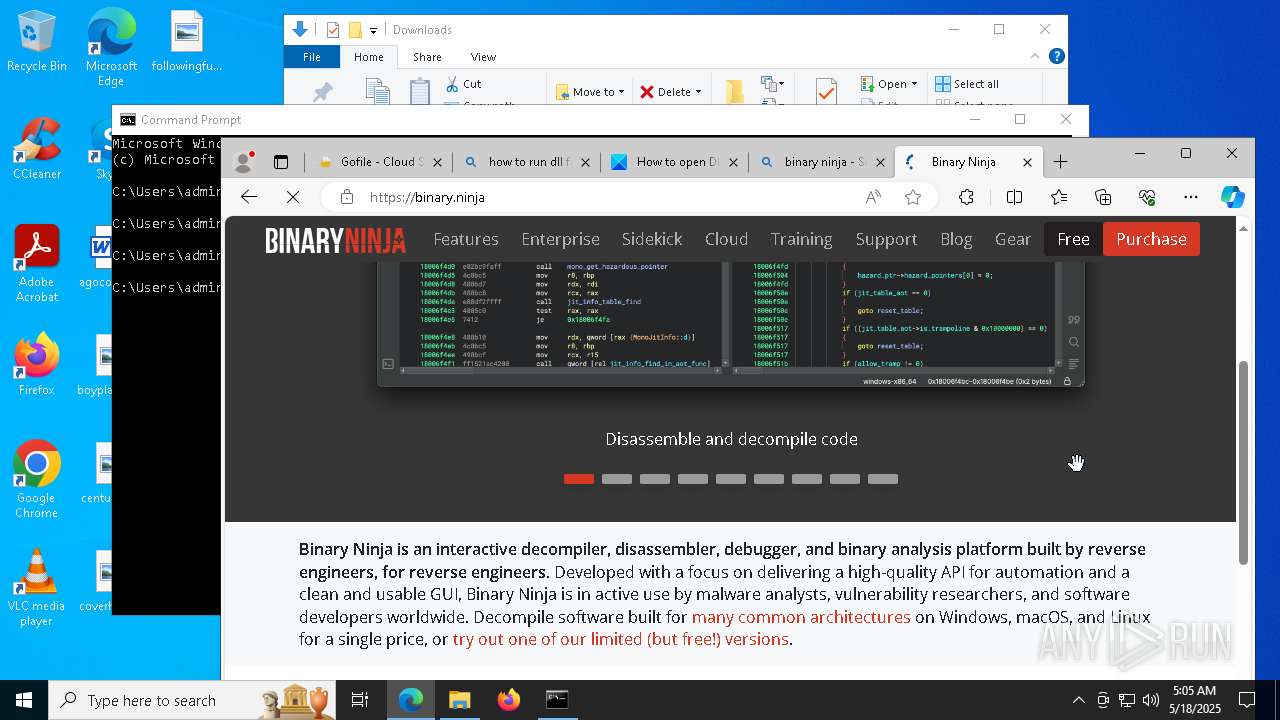This screenshot has height=720, width=1280.
Task: Open 'try out one of our limited' link
Action: (620, 639)
